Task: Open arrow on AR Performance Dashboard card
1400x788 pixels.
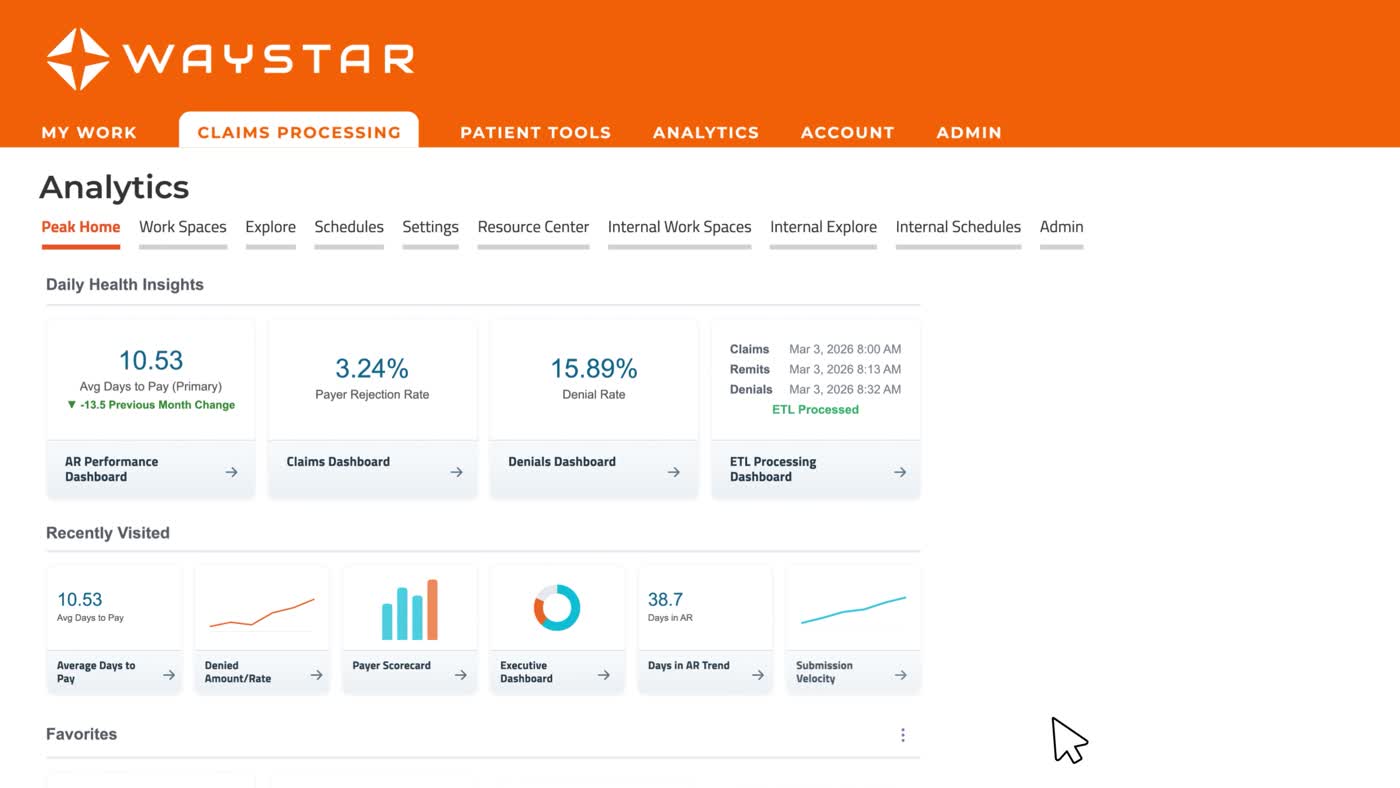Action: tap(231, 472)
